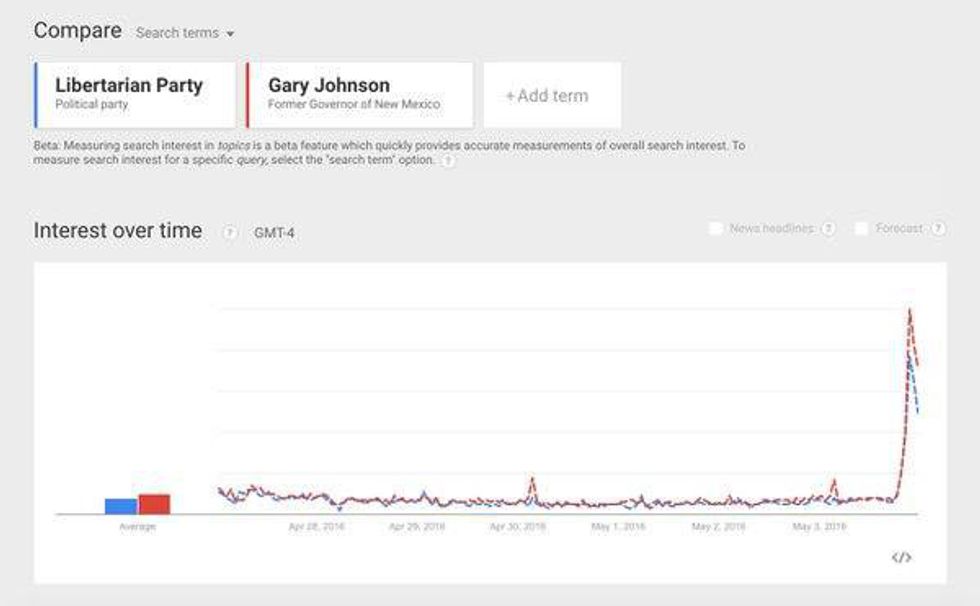Click the red average bar
Screen dimensions: 980x606
point(154,503)
